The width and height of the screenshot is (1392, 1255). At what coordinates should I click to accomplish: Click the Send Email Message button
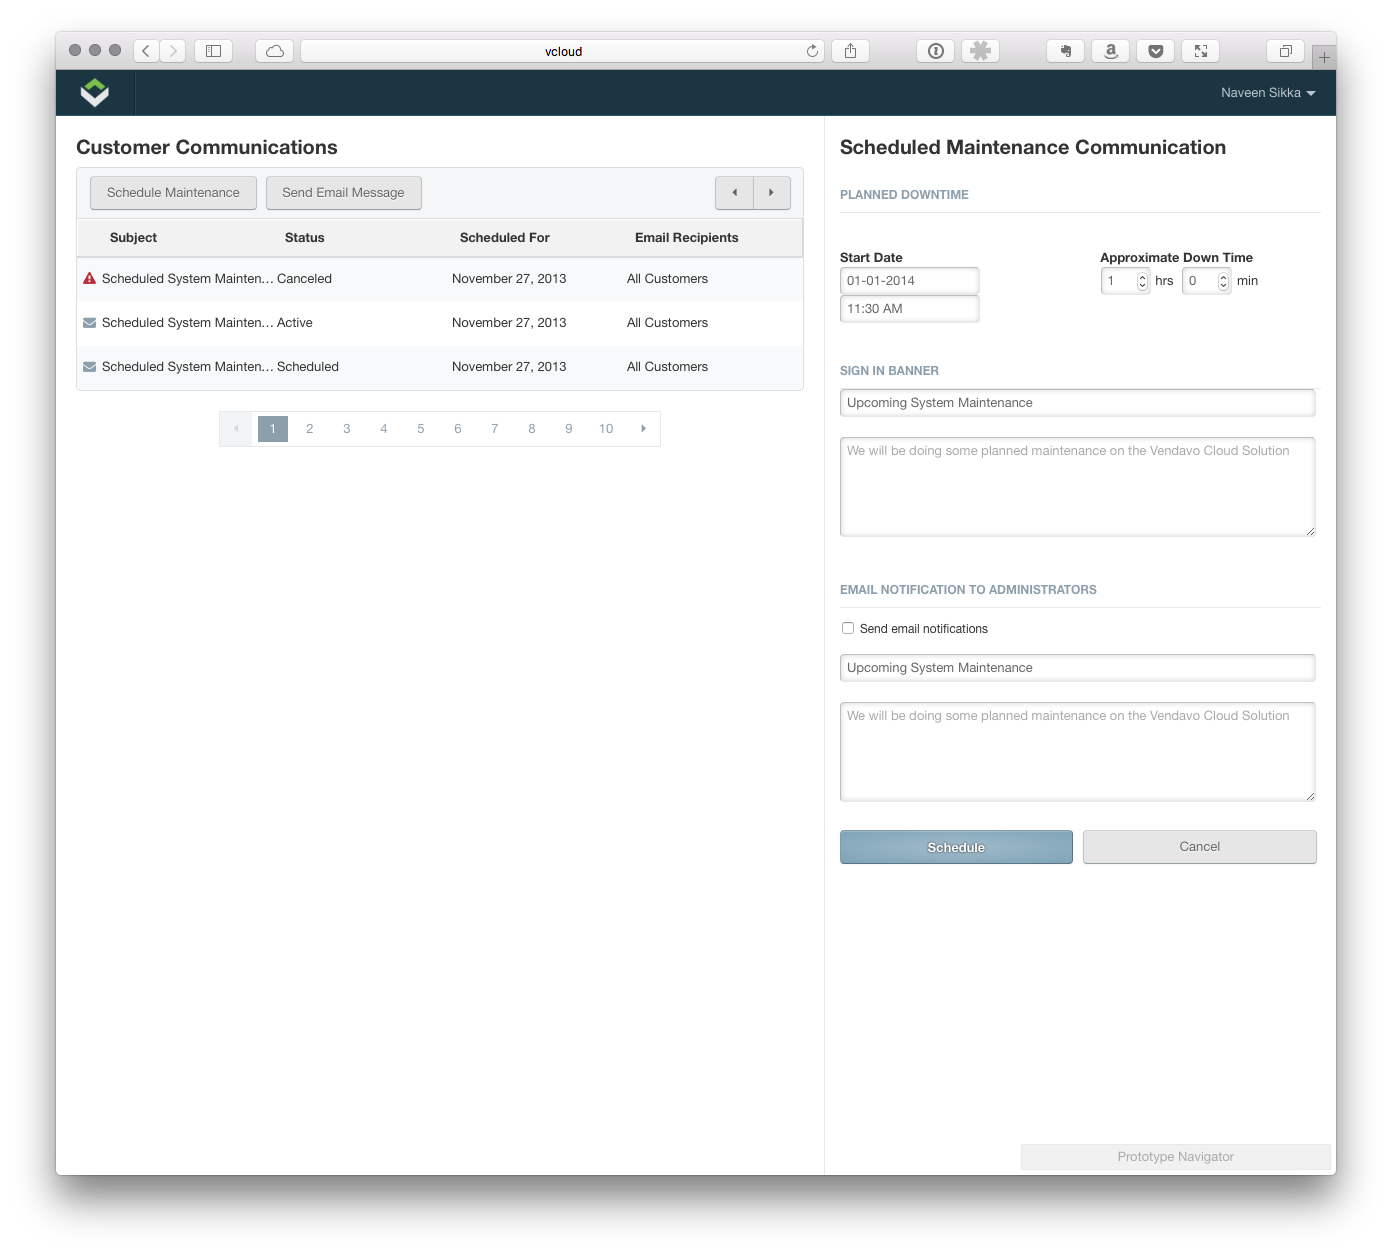coord(343,193)
